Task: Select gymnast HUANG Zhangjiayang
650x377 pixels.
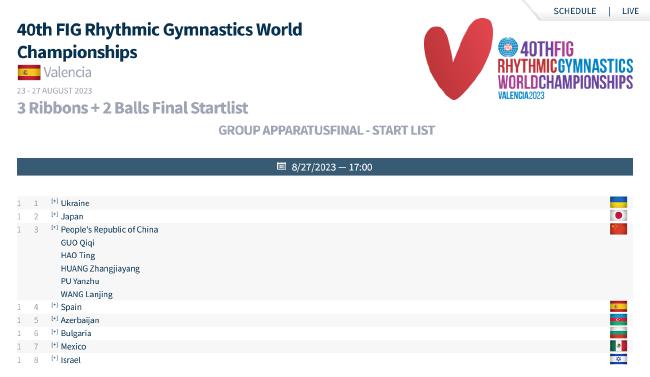Action: coord(100,269)
